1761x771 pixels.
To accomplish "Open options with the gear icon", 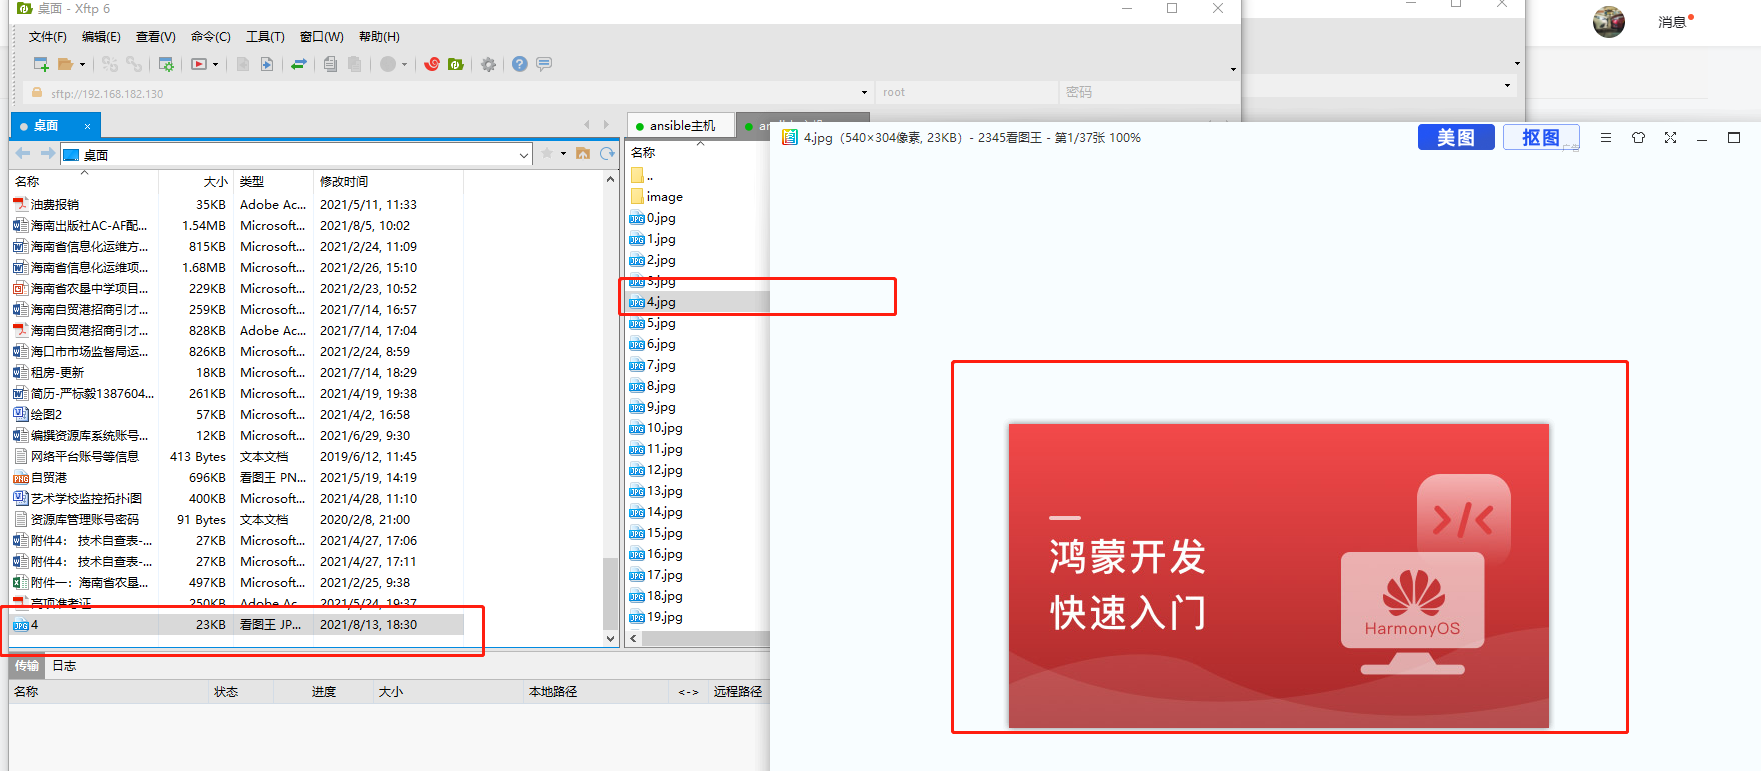I will pos(488,64).
